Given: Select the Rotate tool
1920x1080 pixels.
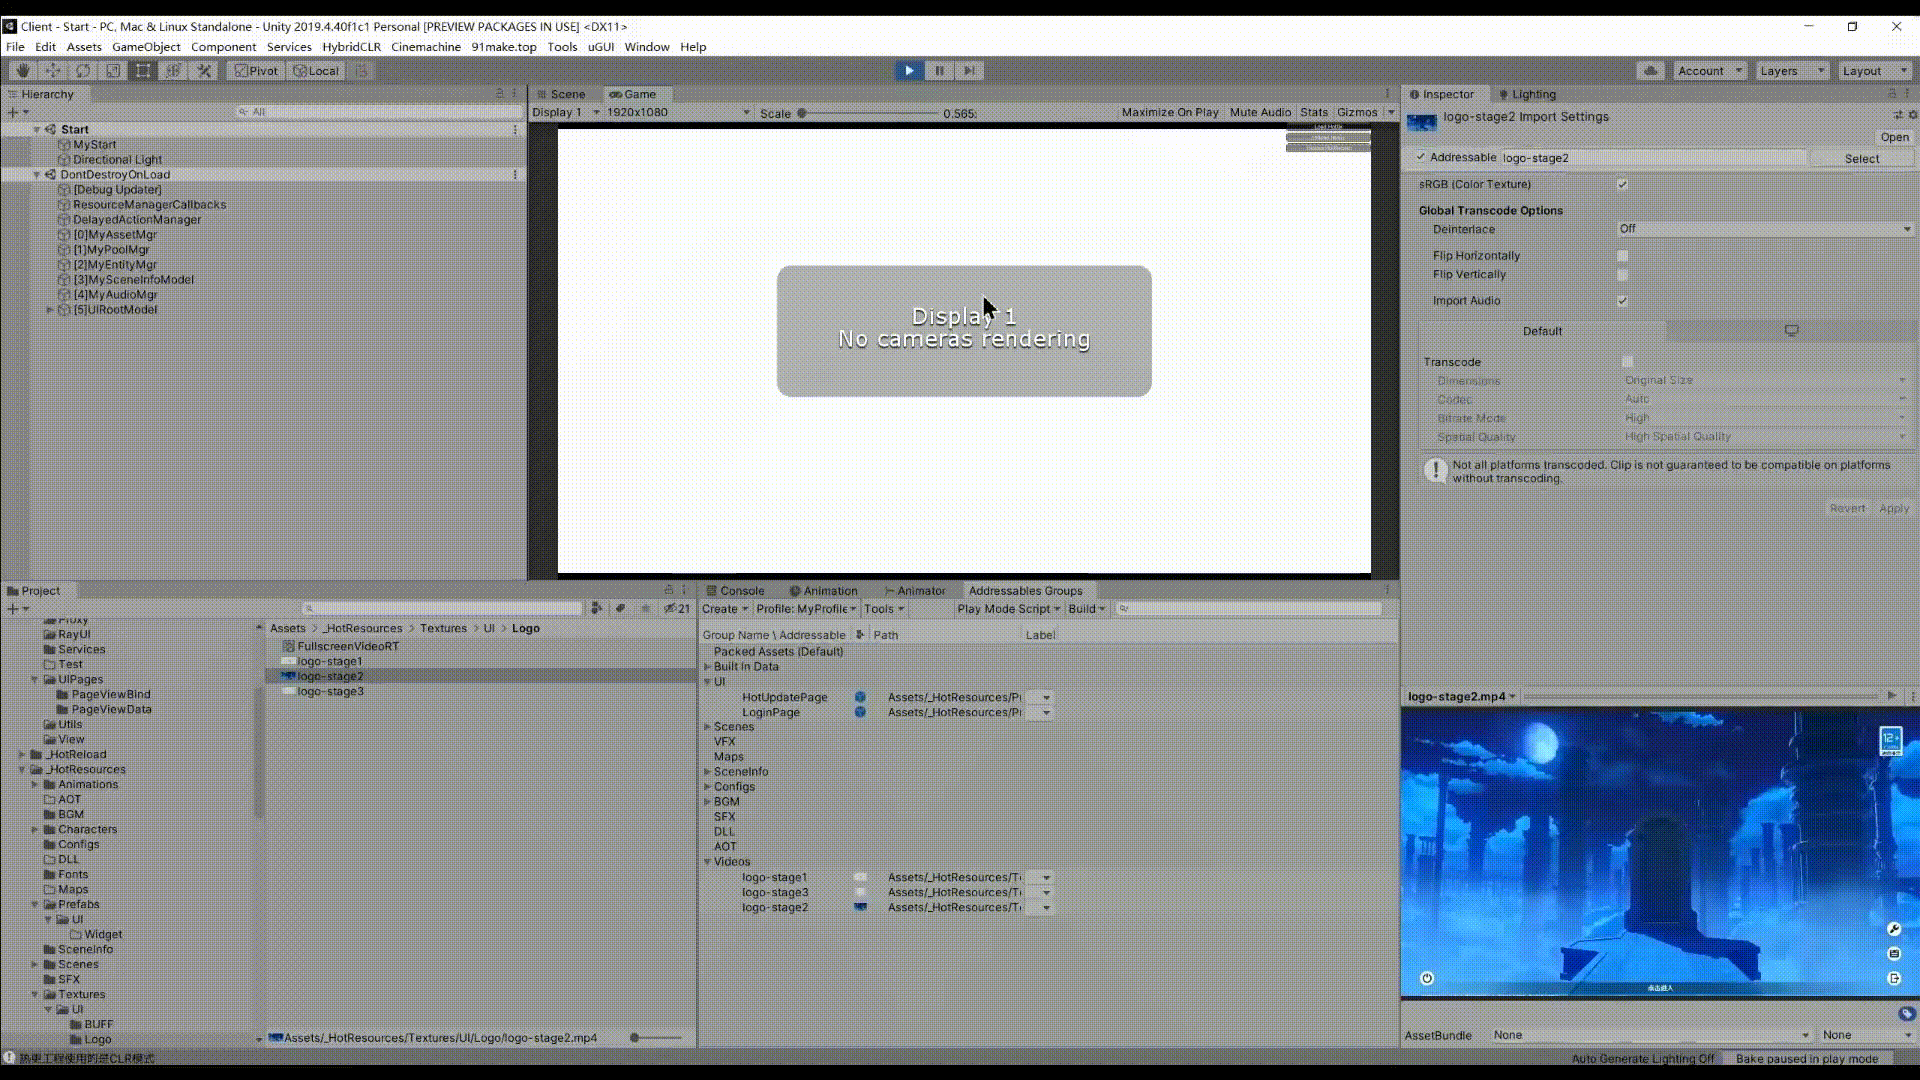Looking at the screenshot, I should (x=83, y=71).
